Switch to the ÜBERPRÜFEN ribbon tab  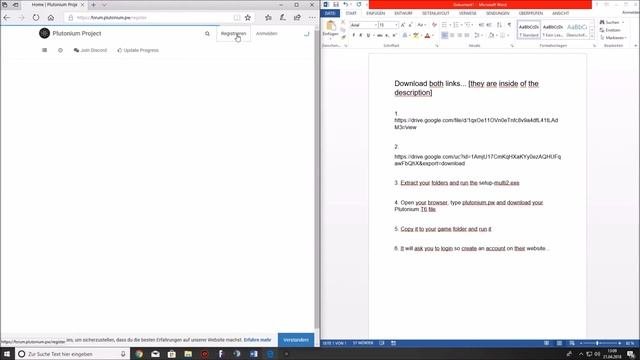point(531,13)
